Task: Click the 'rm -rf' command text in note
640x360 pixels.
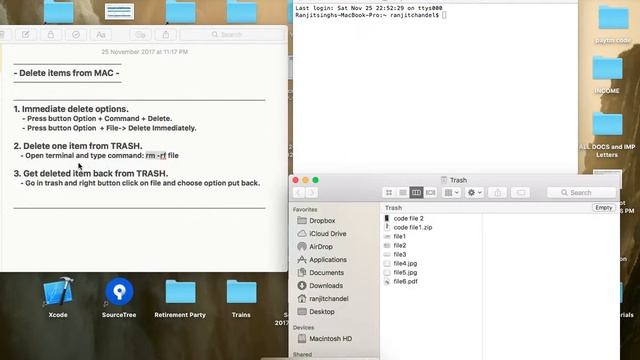Action: (x=156, y=156)
